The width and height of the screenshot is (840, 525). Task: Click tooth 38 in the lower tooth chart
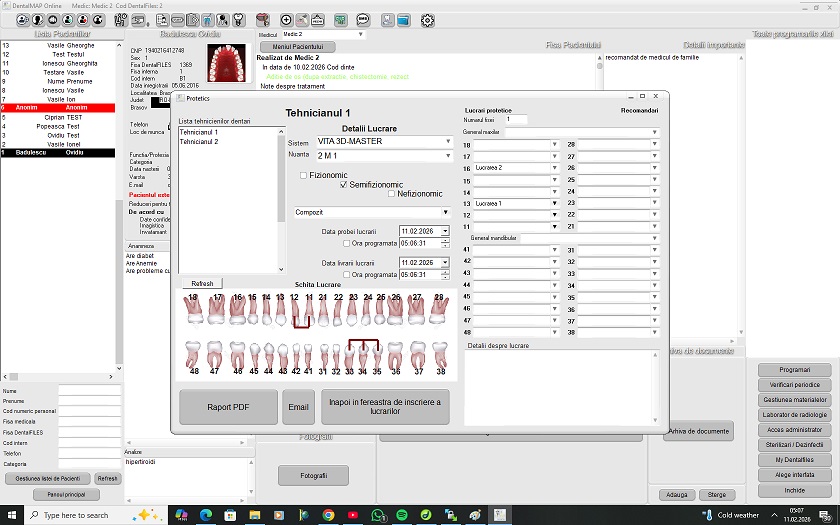click(x=440, y=355)
